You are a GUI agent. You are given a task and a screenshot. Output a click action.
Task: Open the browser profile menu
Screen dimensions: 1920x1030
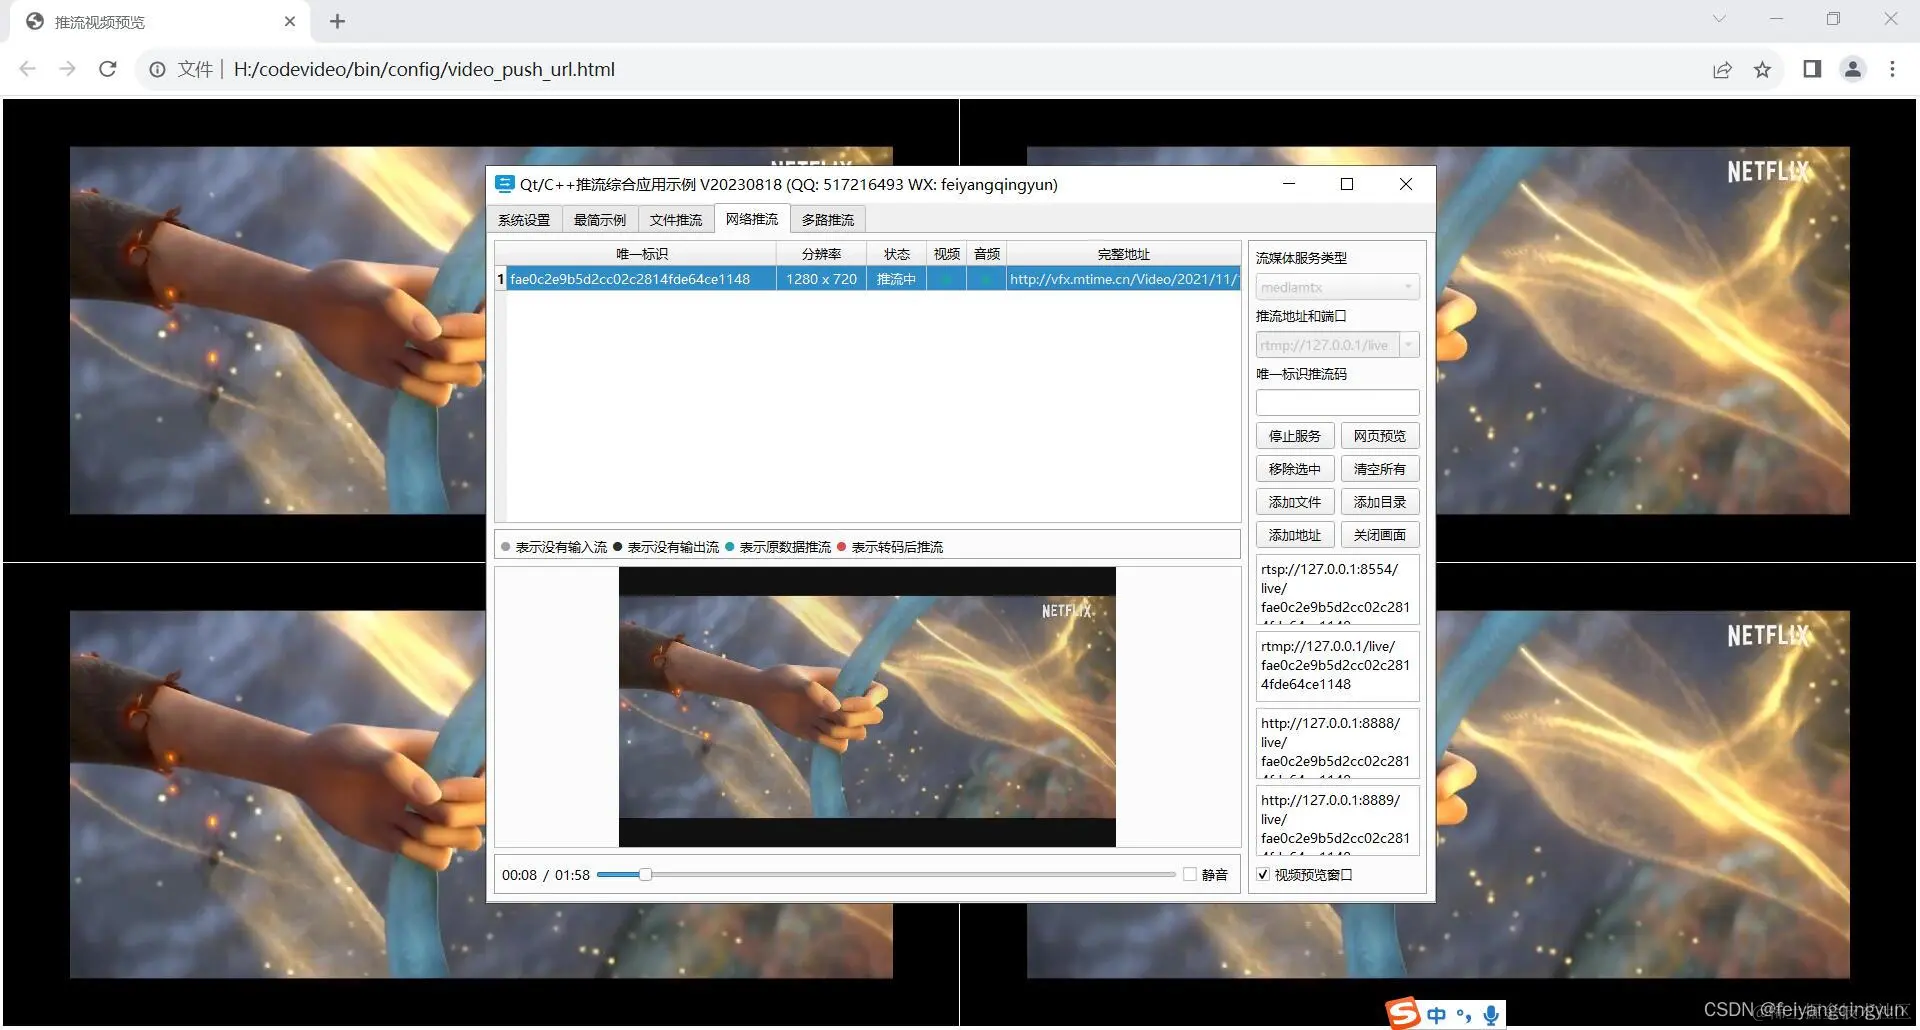tap(1852, 69)
